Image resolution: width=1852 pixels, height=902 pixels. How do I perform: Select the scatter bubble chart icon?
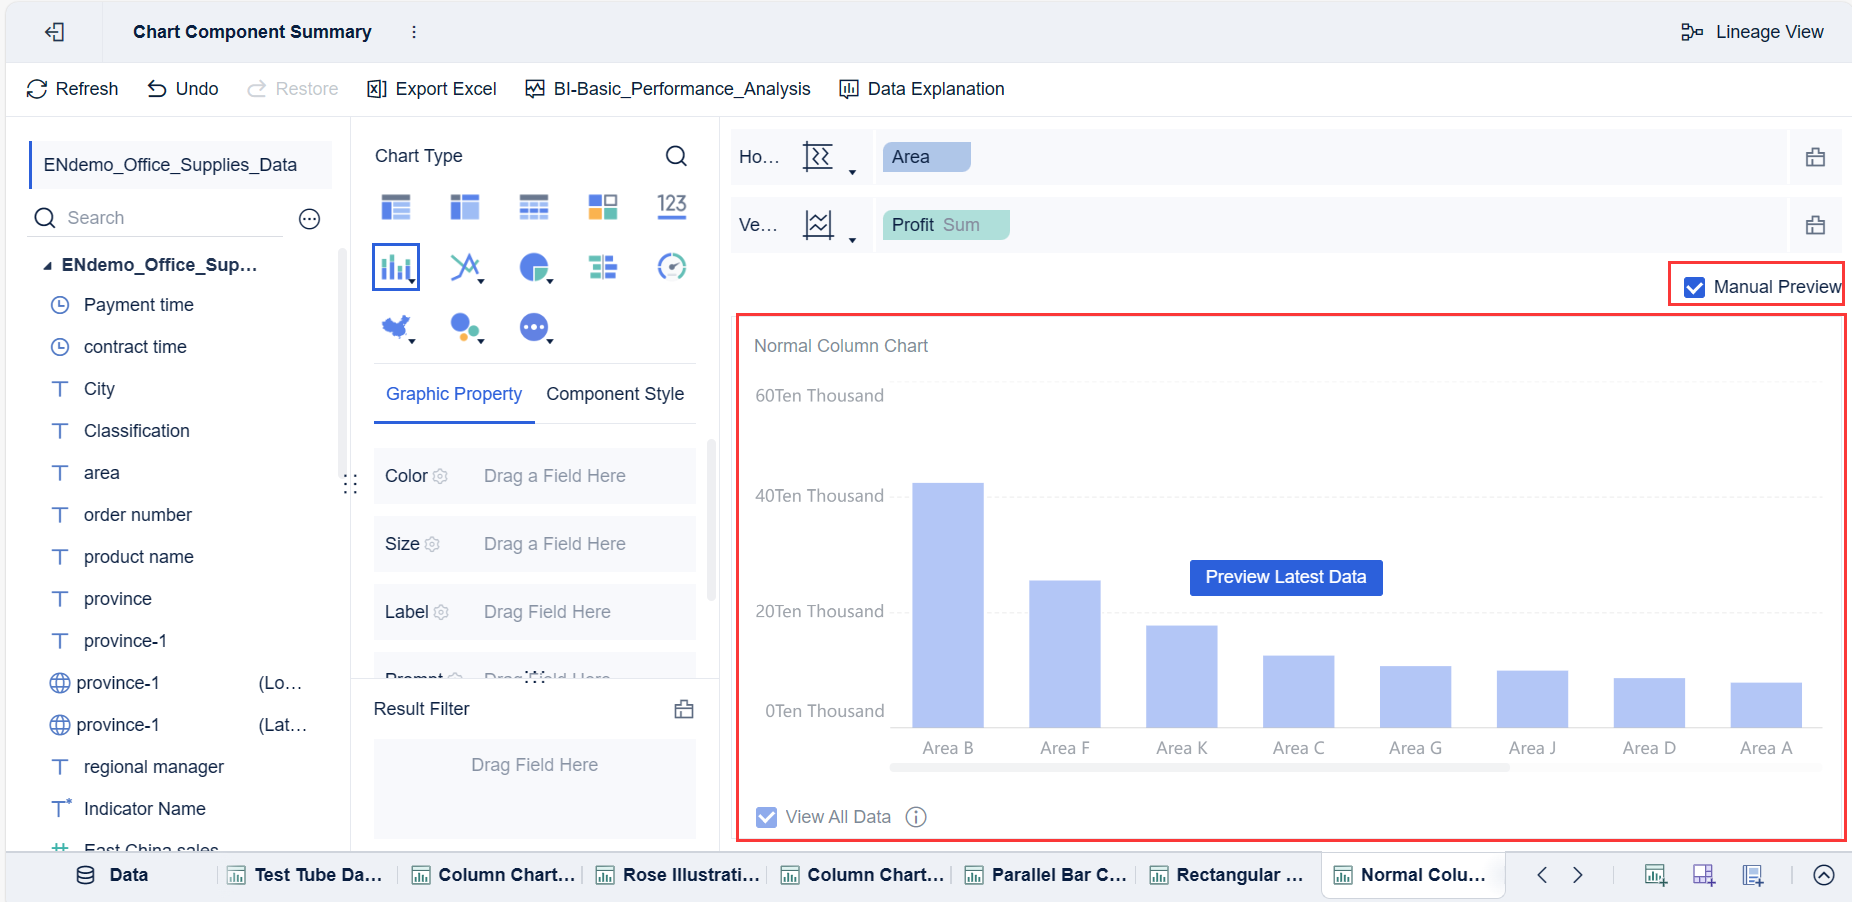point(465,327)
